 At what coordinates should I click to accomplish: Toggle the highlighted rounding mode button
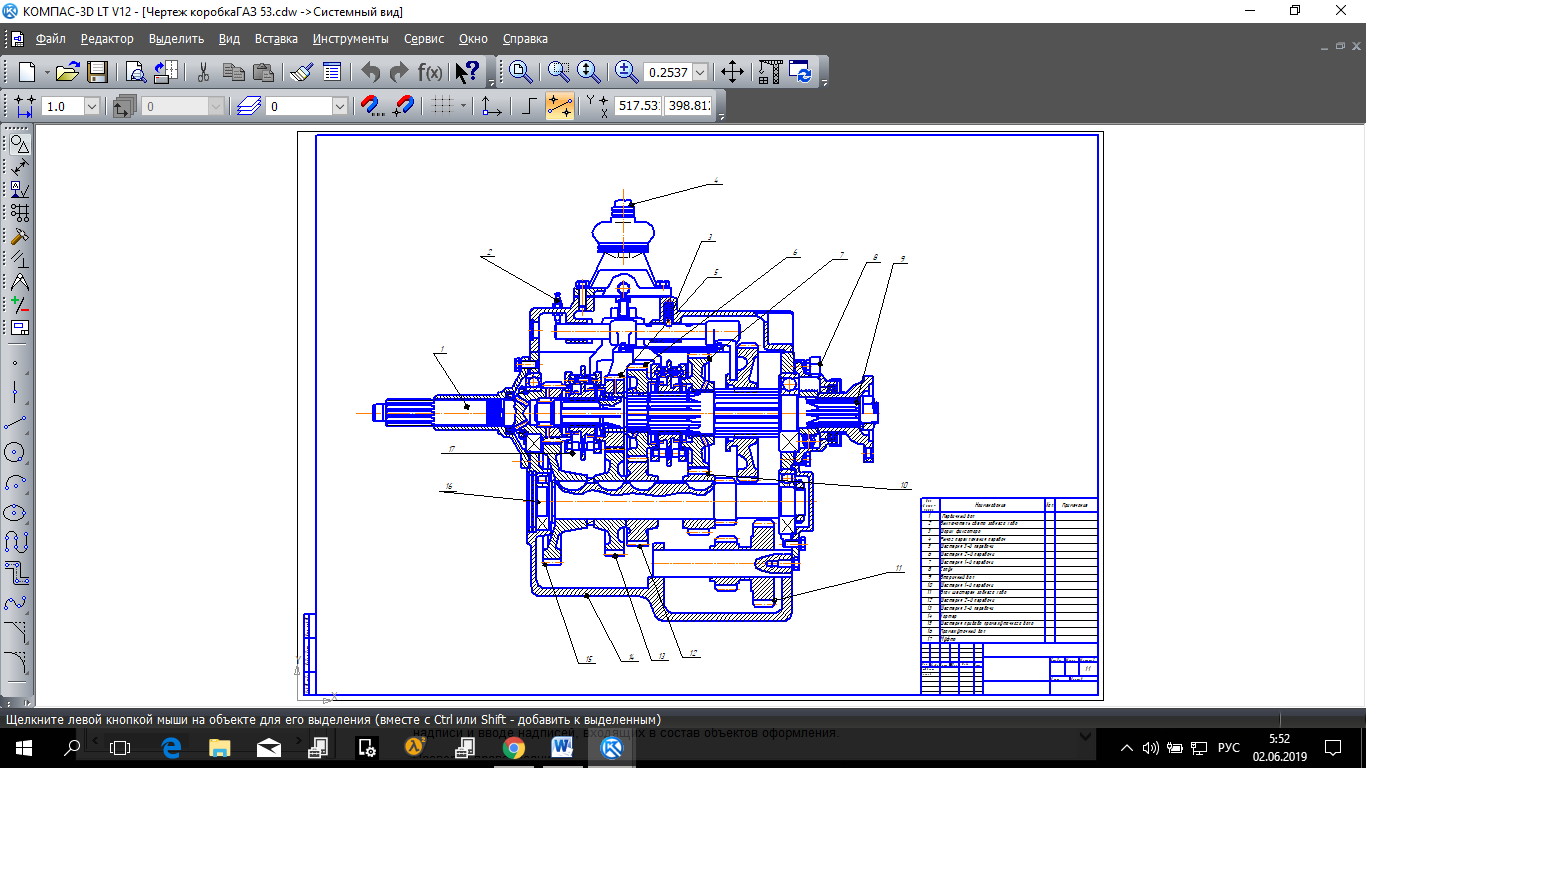[560, 106]
